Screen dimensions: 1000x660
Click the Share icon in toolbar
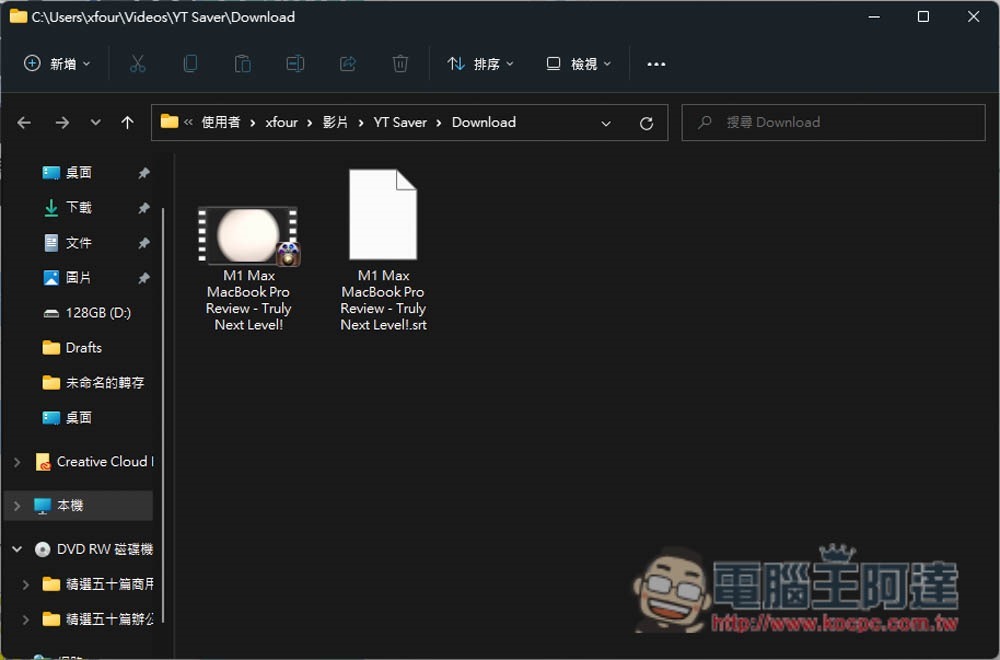[348, 64]
